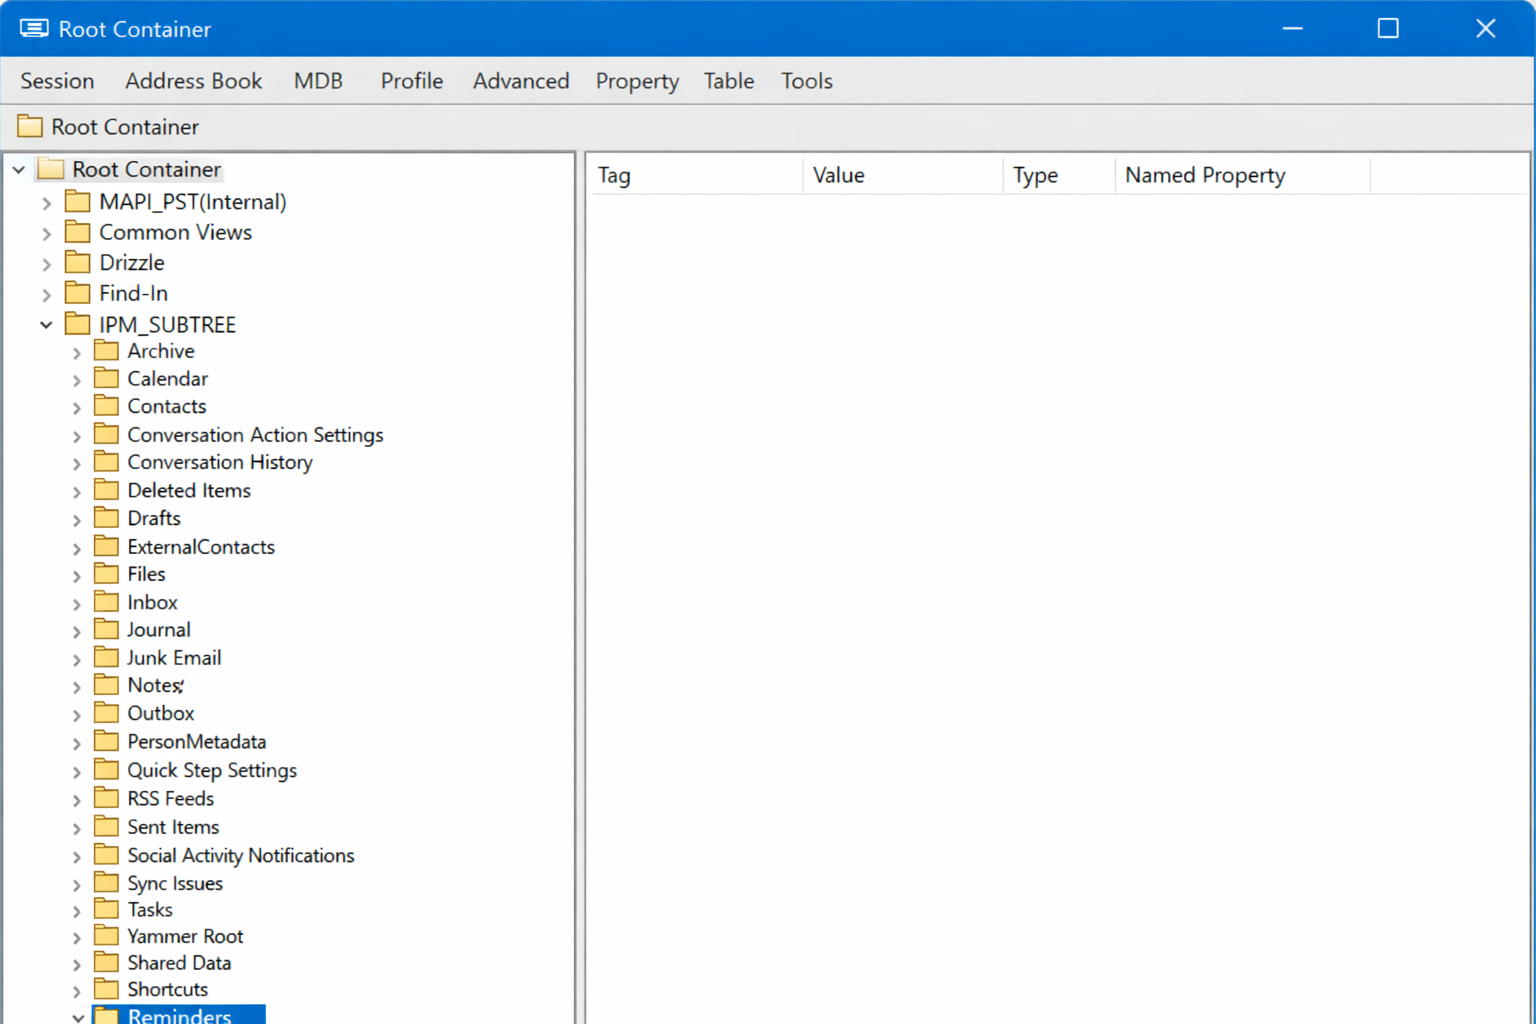Expand the Common Views node
The width and height of the screenshot is (1536, 1024).
[46, 232]
